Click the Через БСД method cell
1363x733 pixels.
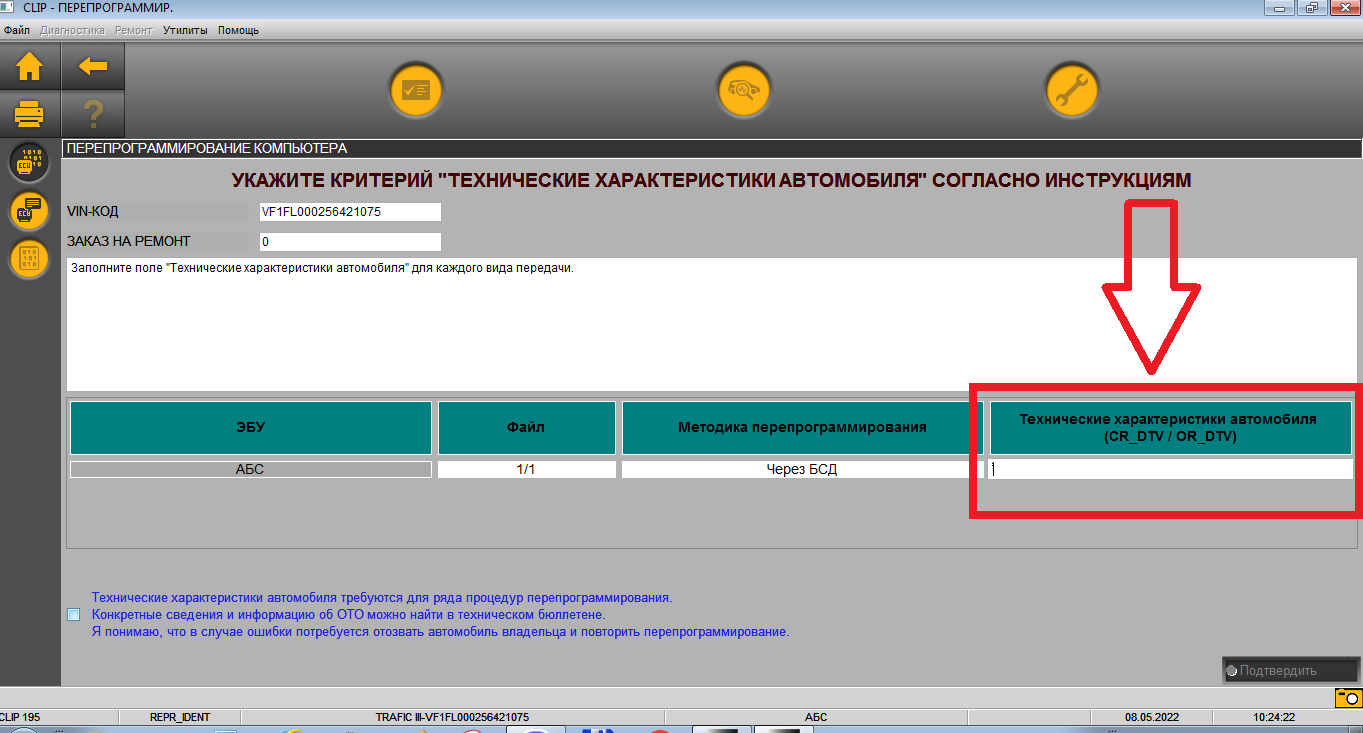(801, 469)
